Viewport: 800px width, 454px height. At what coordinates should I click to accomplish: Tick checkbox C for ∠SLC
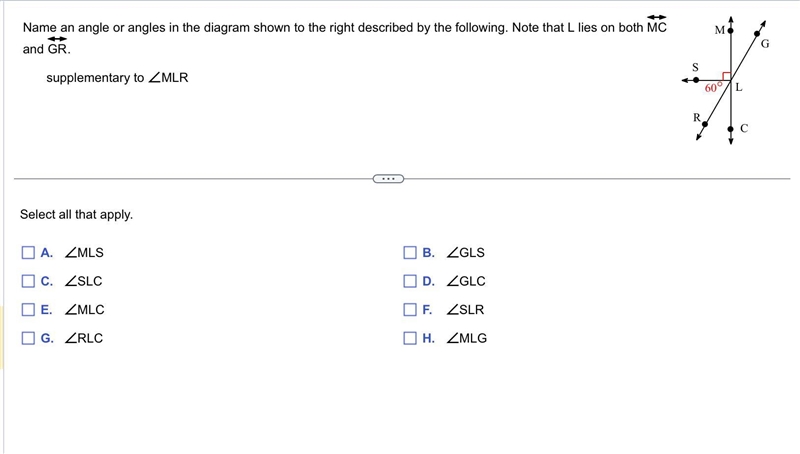click(x=28, y=281)
